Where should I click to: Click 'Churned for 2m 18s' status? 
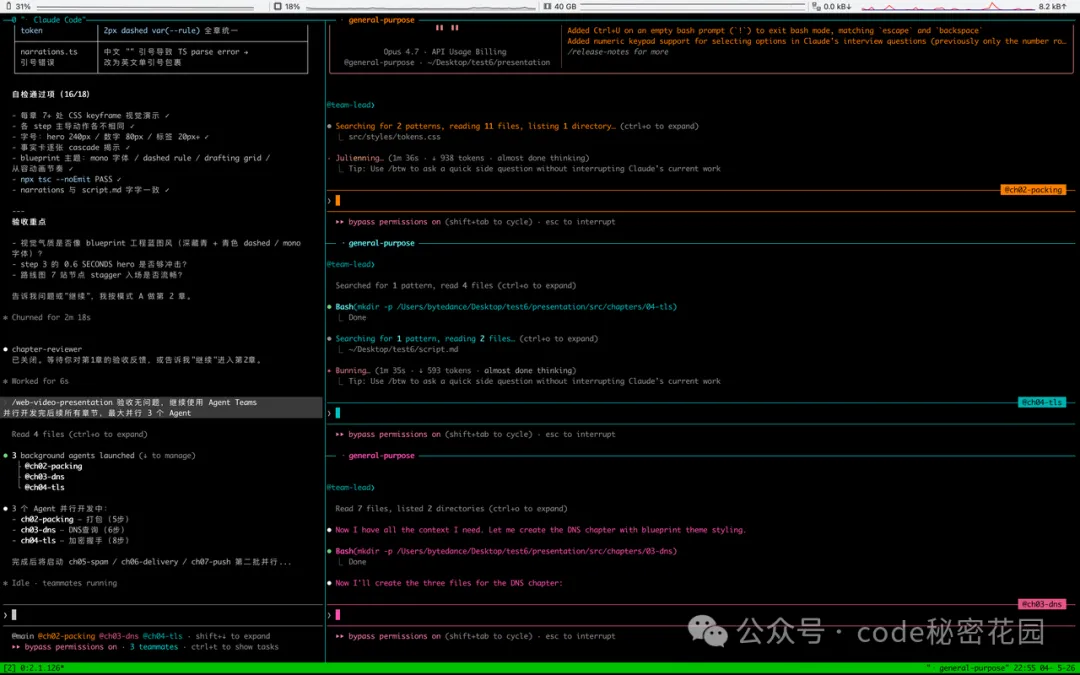pos(51,318)
